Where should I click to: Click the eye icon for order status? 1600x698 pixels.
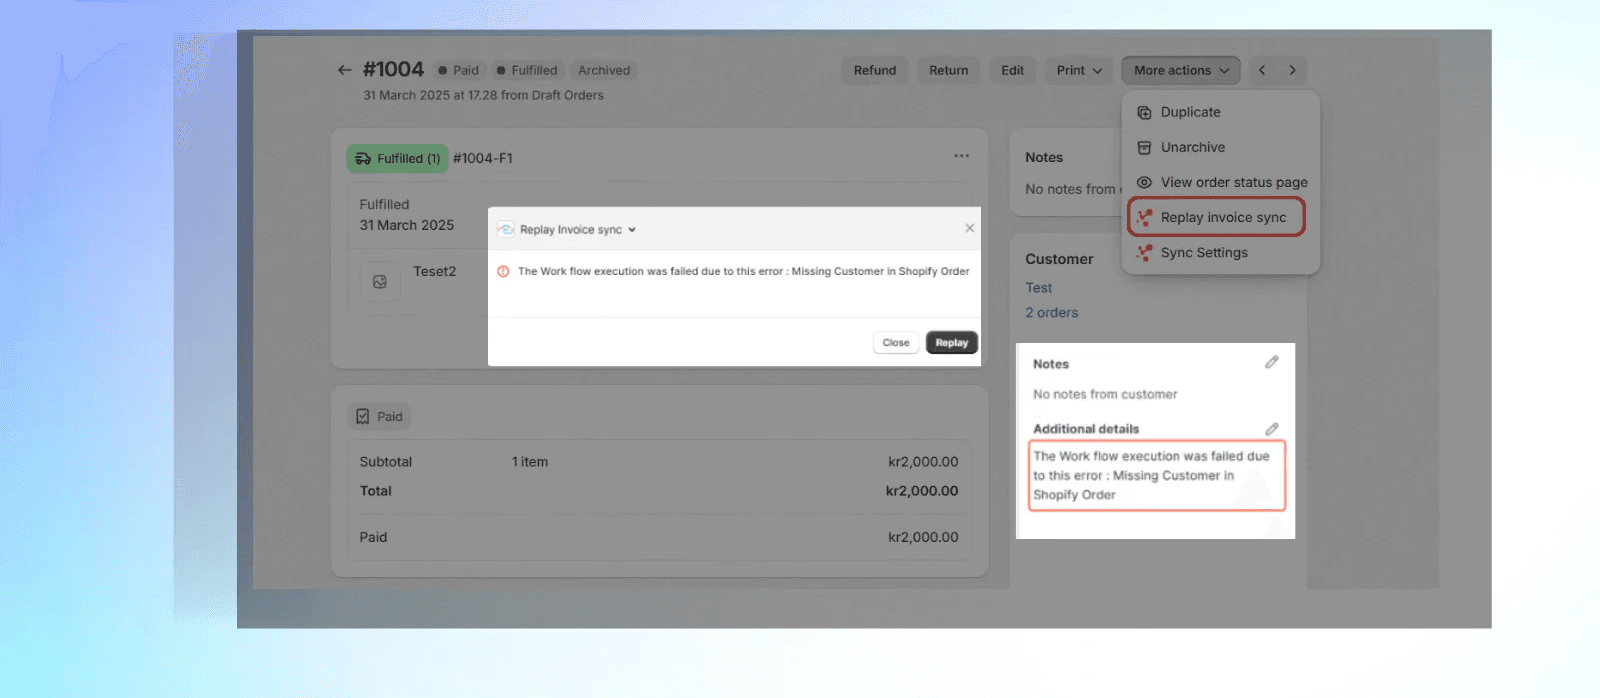(1144, 182)
